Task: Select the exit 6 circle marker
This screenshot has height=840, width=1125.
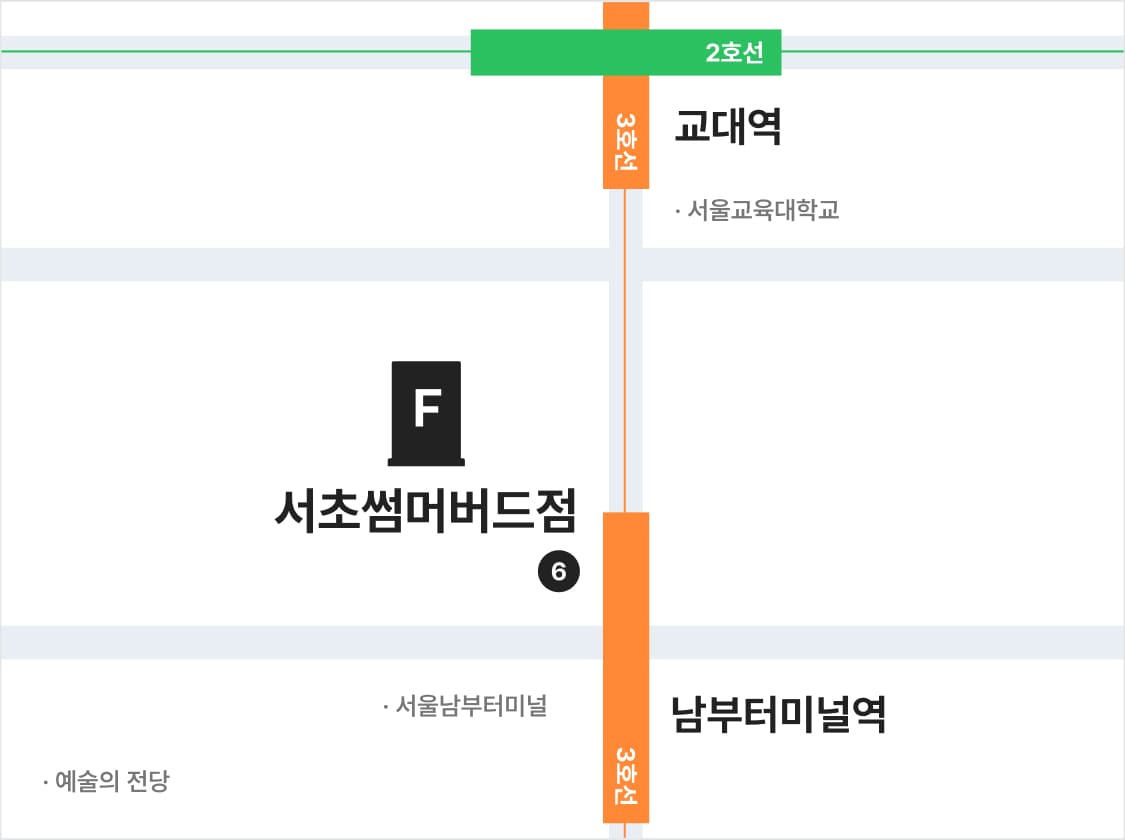Action: (x=558, y=572)
